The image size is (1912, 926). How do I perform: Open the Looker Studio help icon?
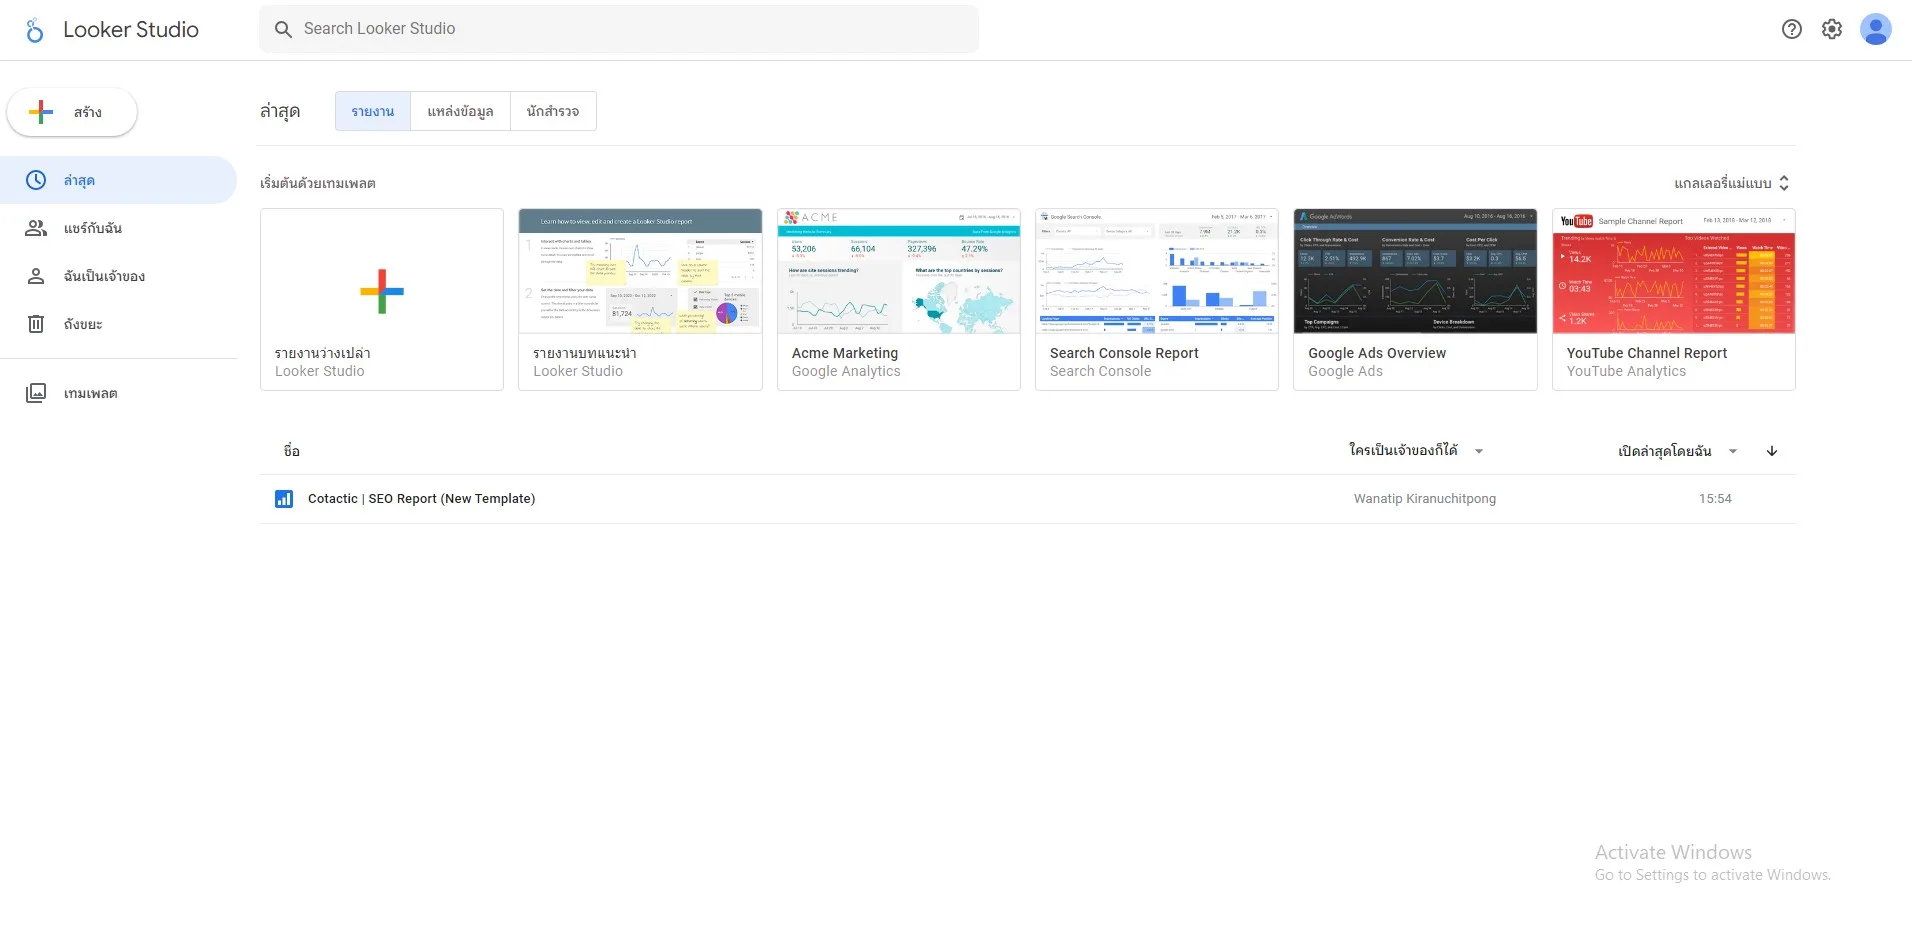click(1793, 29)
